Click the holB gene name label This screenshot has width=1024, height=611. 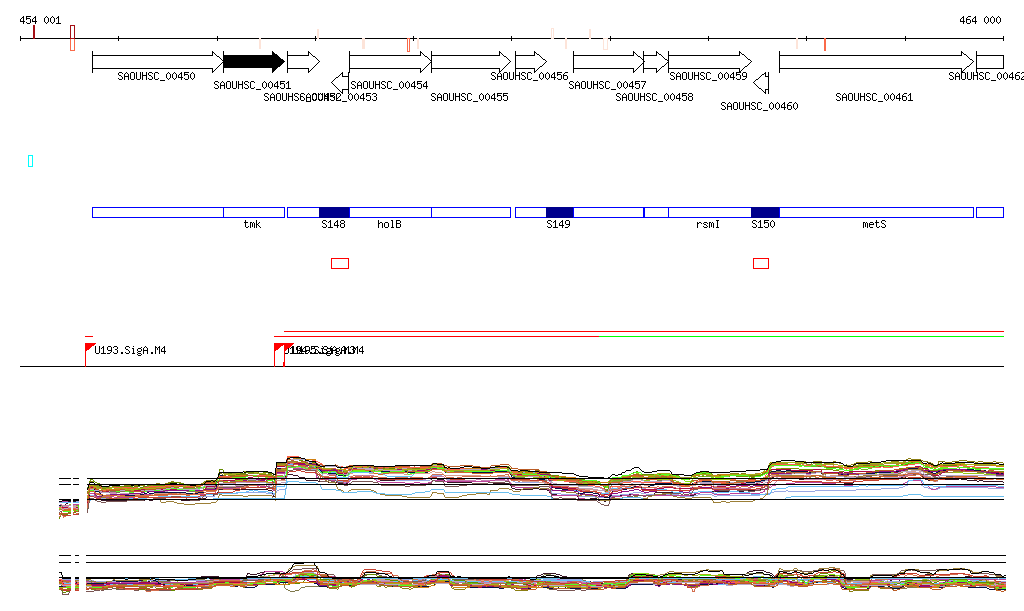[x=389, y=225]
